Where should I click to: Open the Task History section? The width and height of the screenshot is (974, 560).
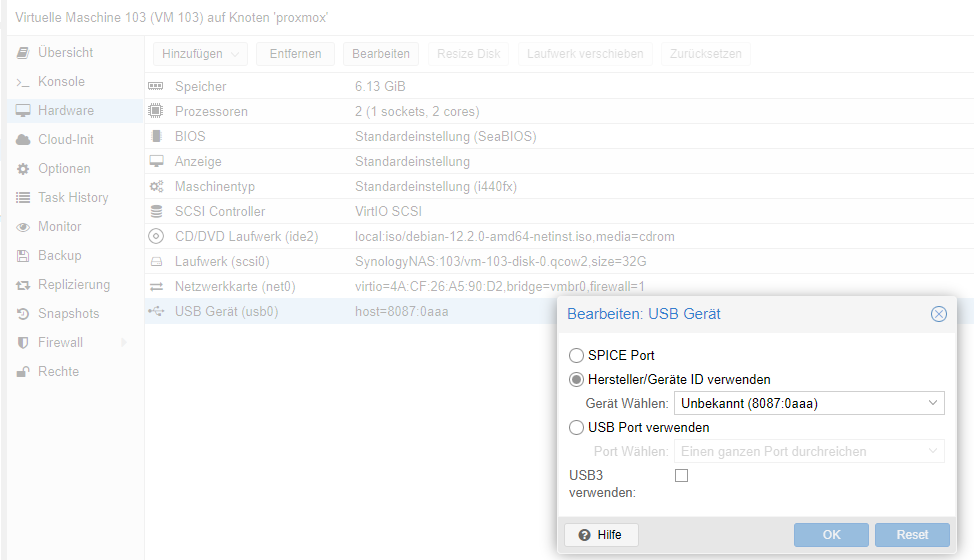click(73, 198)
